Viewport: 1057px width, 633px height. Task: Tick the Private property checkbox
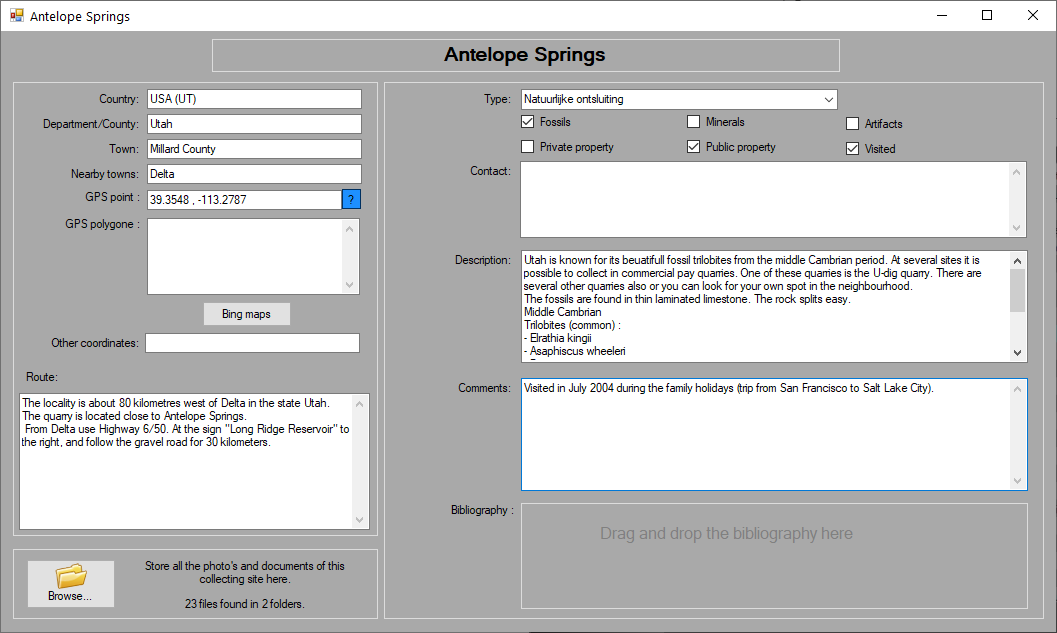point(528,147)
